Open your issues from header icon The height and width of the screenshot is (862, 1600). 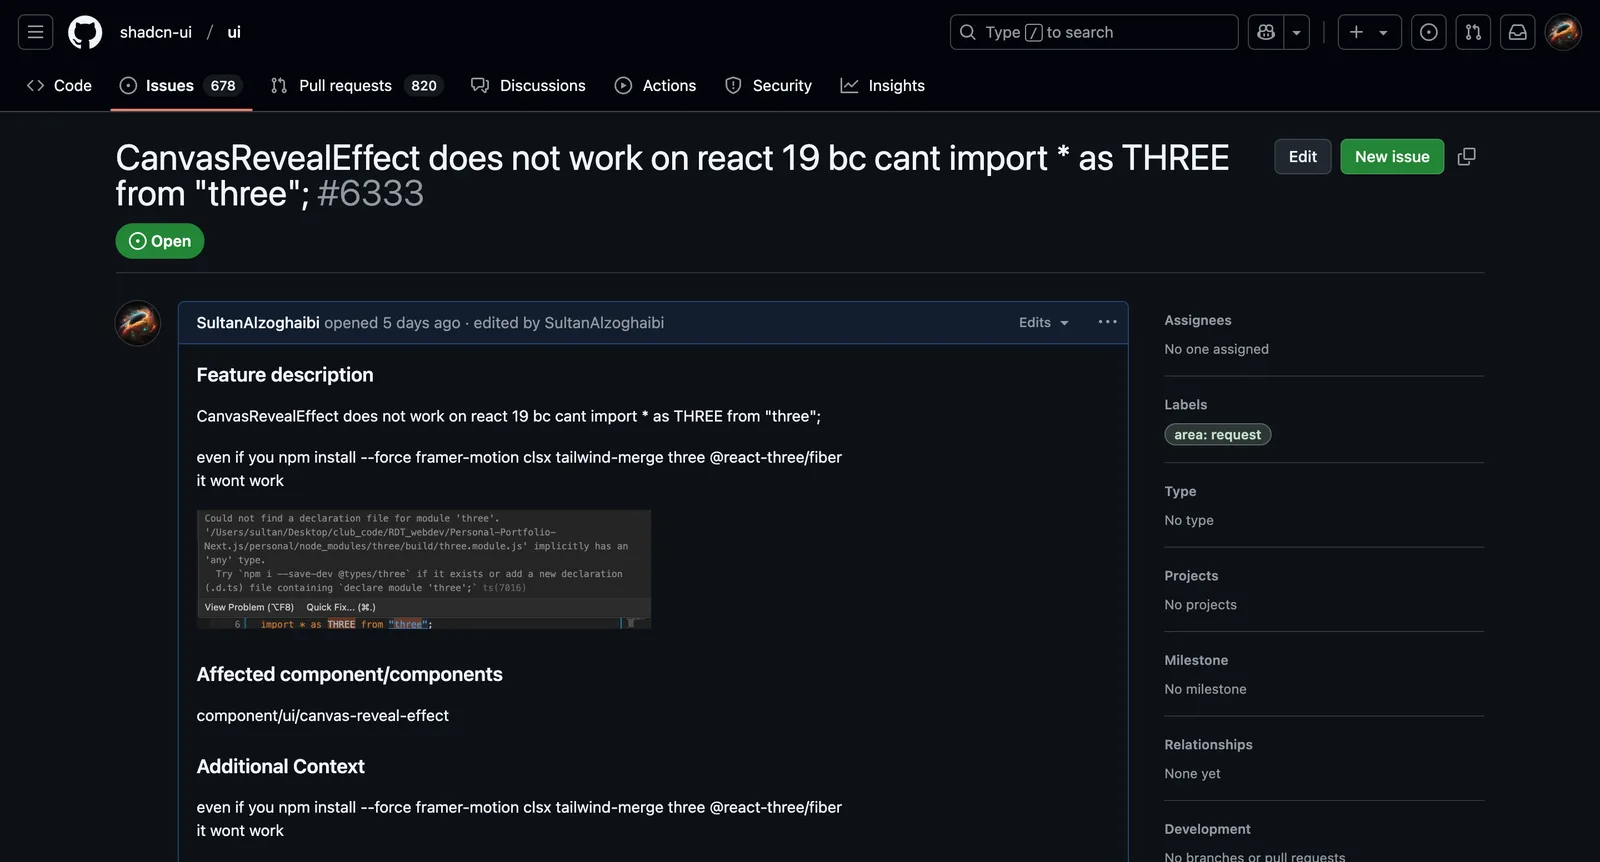1429,32
